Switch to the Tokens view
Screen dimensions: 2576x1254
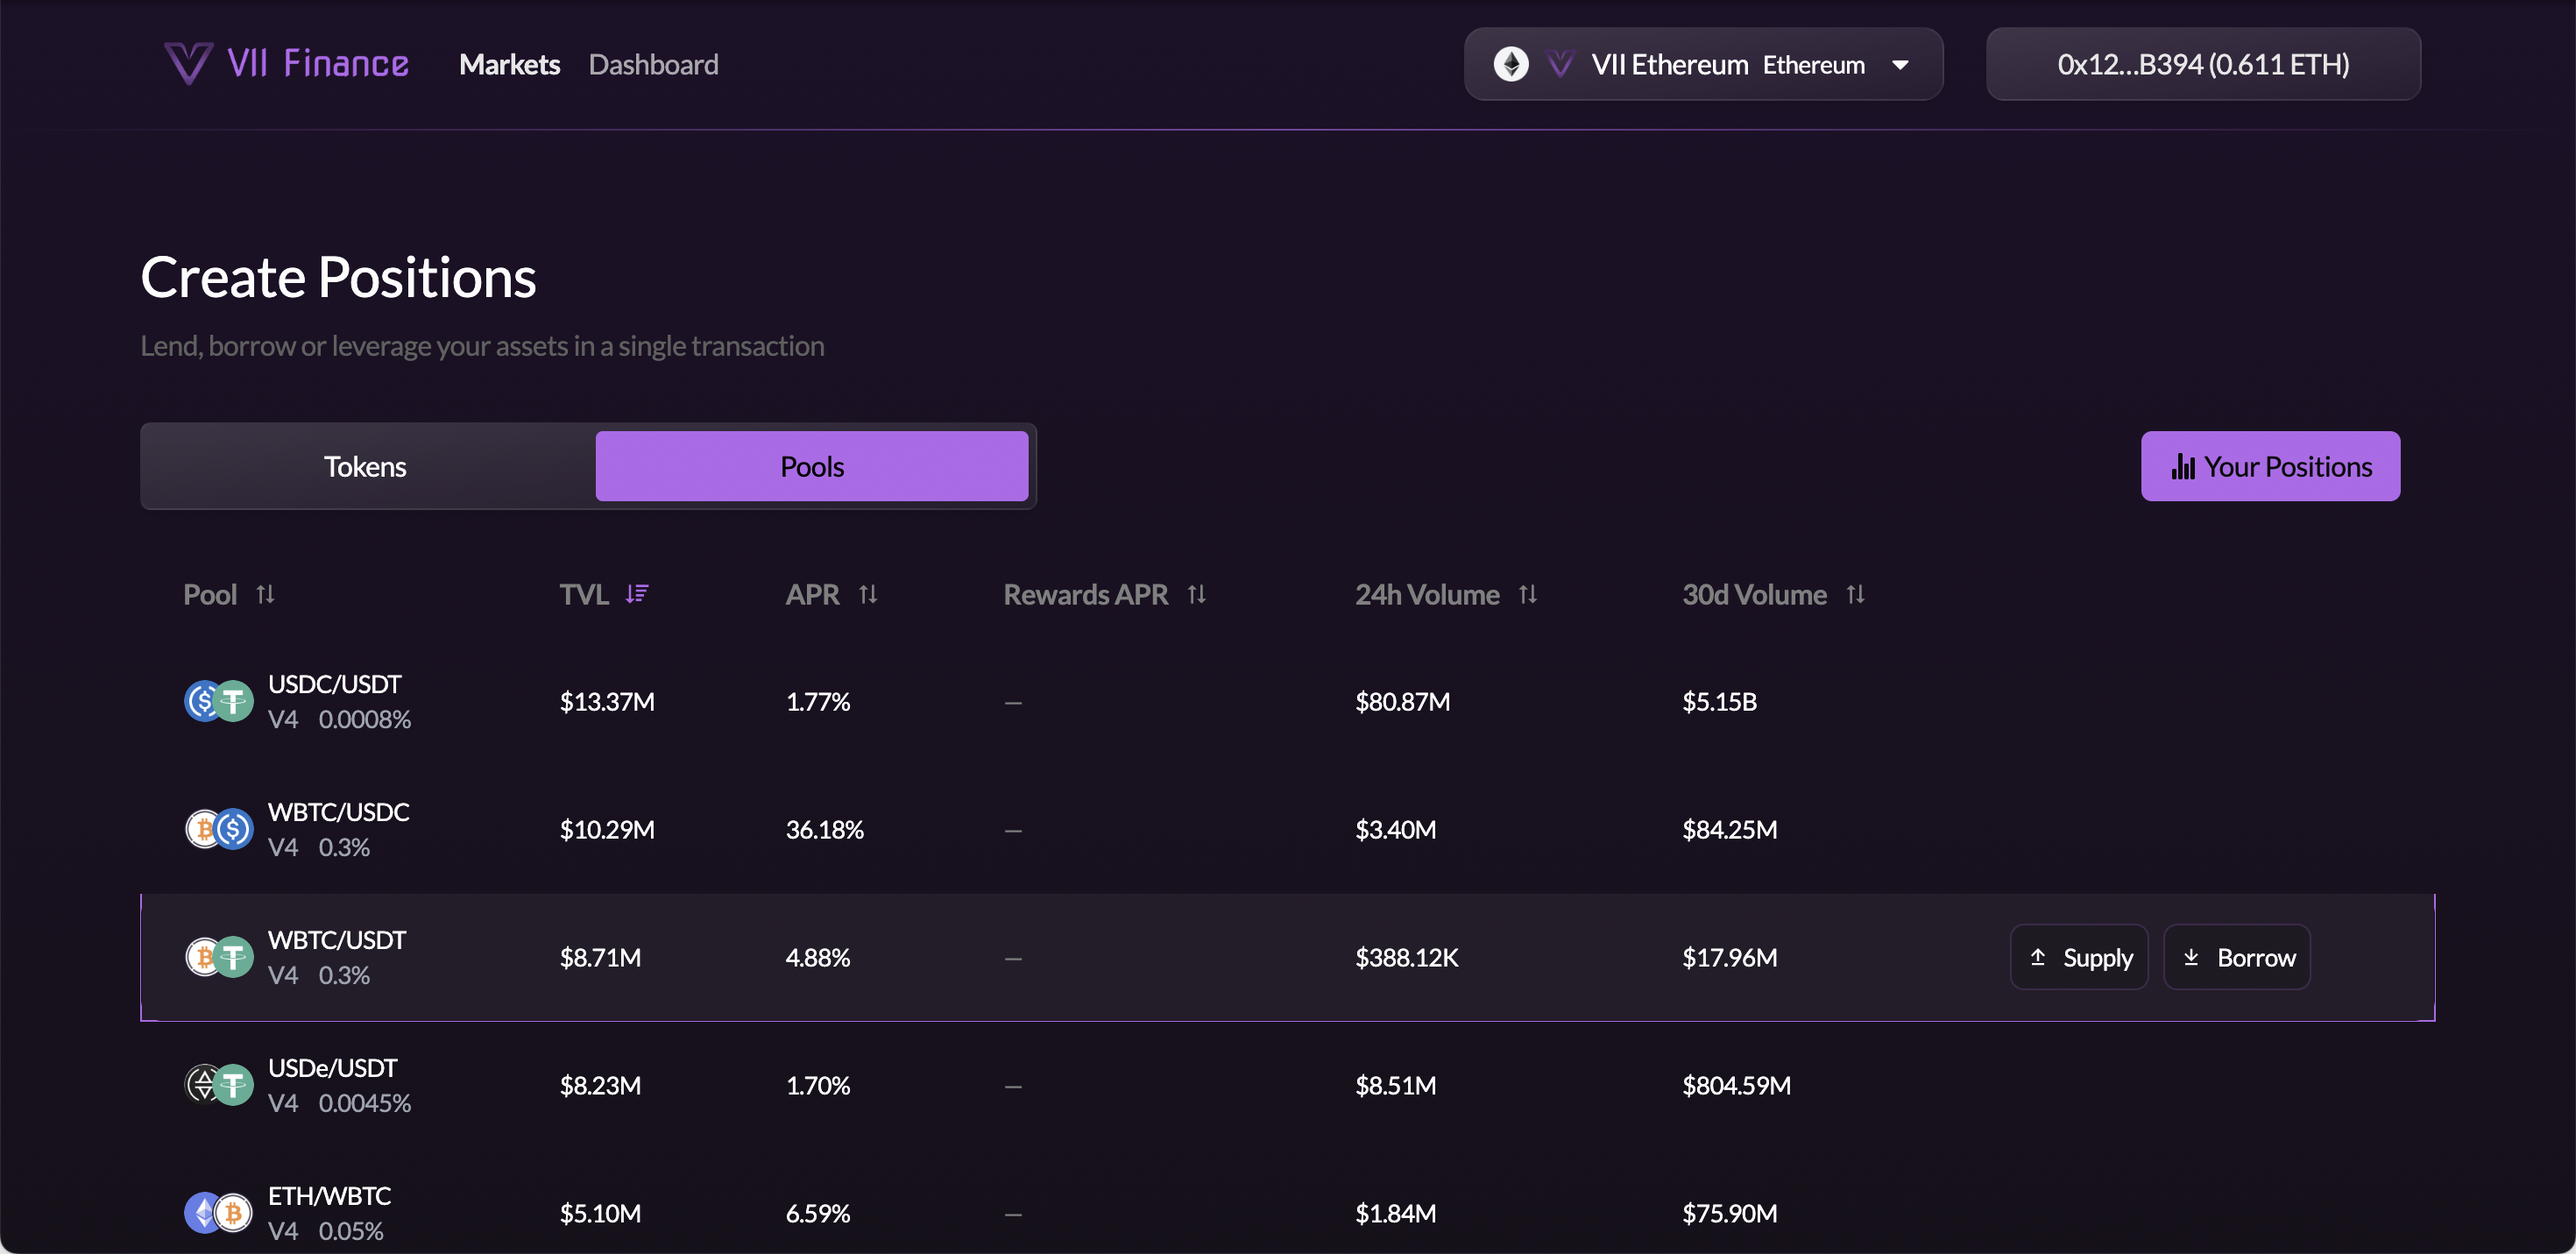(x=365, y=465)
